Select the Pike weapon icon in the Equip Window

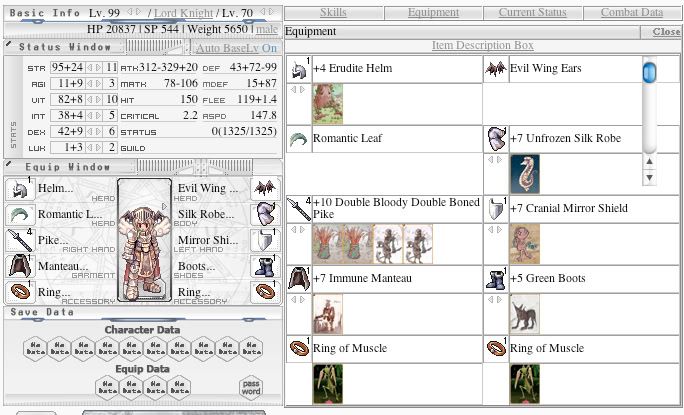pyautogui.click(x=19, y=240)
